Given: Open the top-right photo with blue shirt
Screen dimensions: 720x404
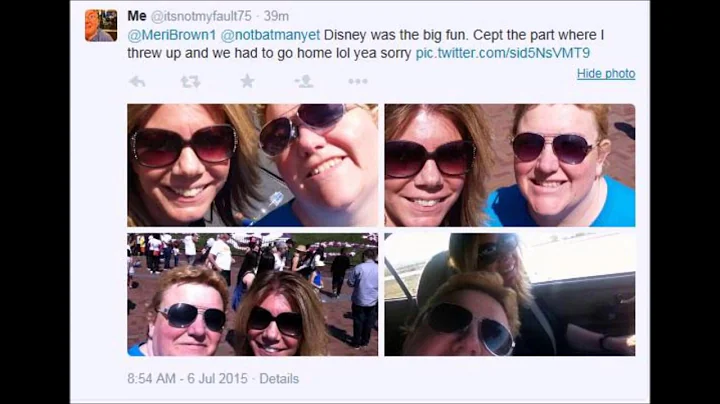Looking at the screenshot, I should (x=509, y=165).
